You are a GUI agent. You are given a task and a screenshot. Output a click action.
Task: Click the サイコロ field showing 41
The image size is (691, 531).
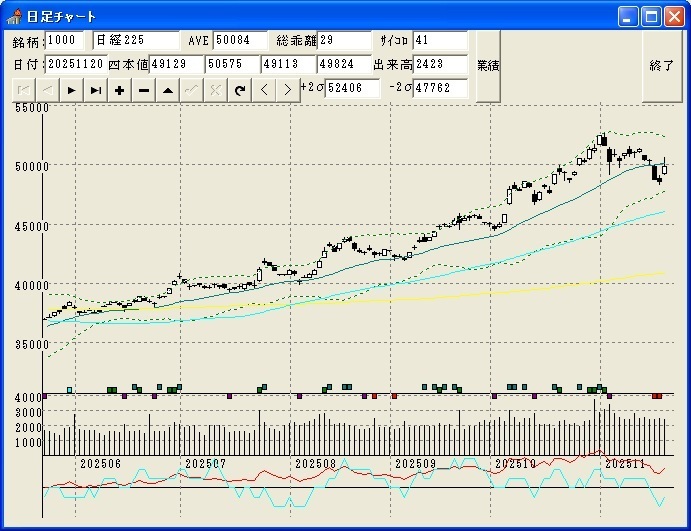pyautogui.click(x=439, y=40)
